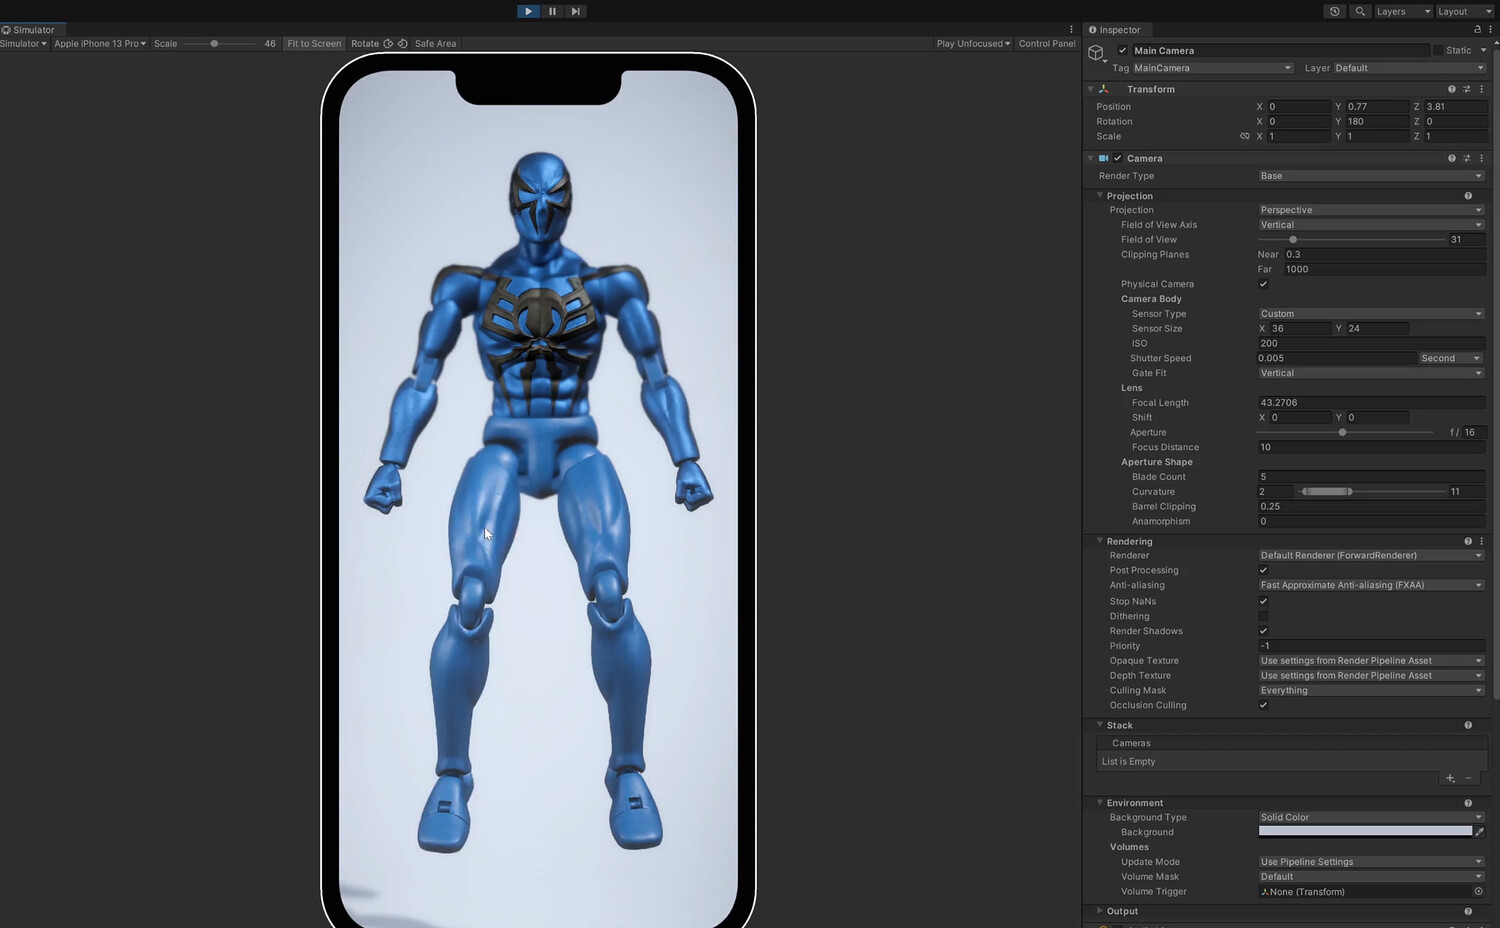This screenshot has width=1500, height=928.
Task: Open Camera component more options menu
Action: 1482,158
